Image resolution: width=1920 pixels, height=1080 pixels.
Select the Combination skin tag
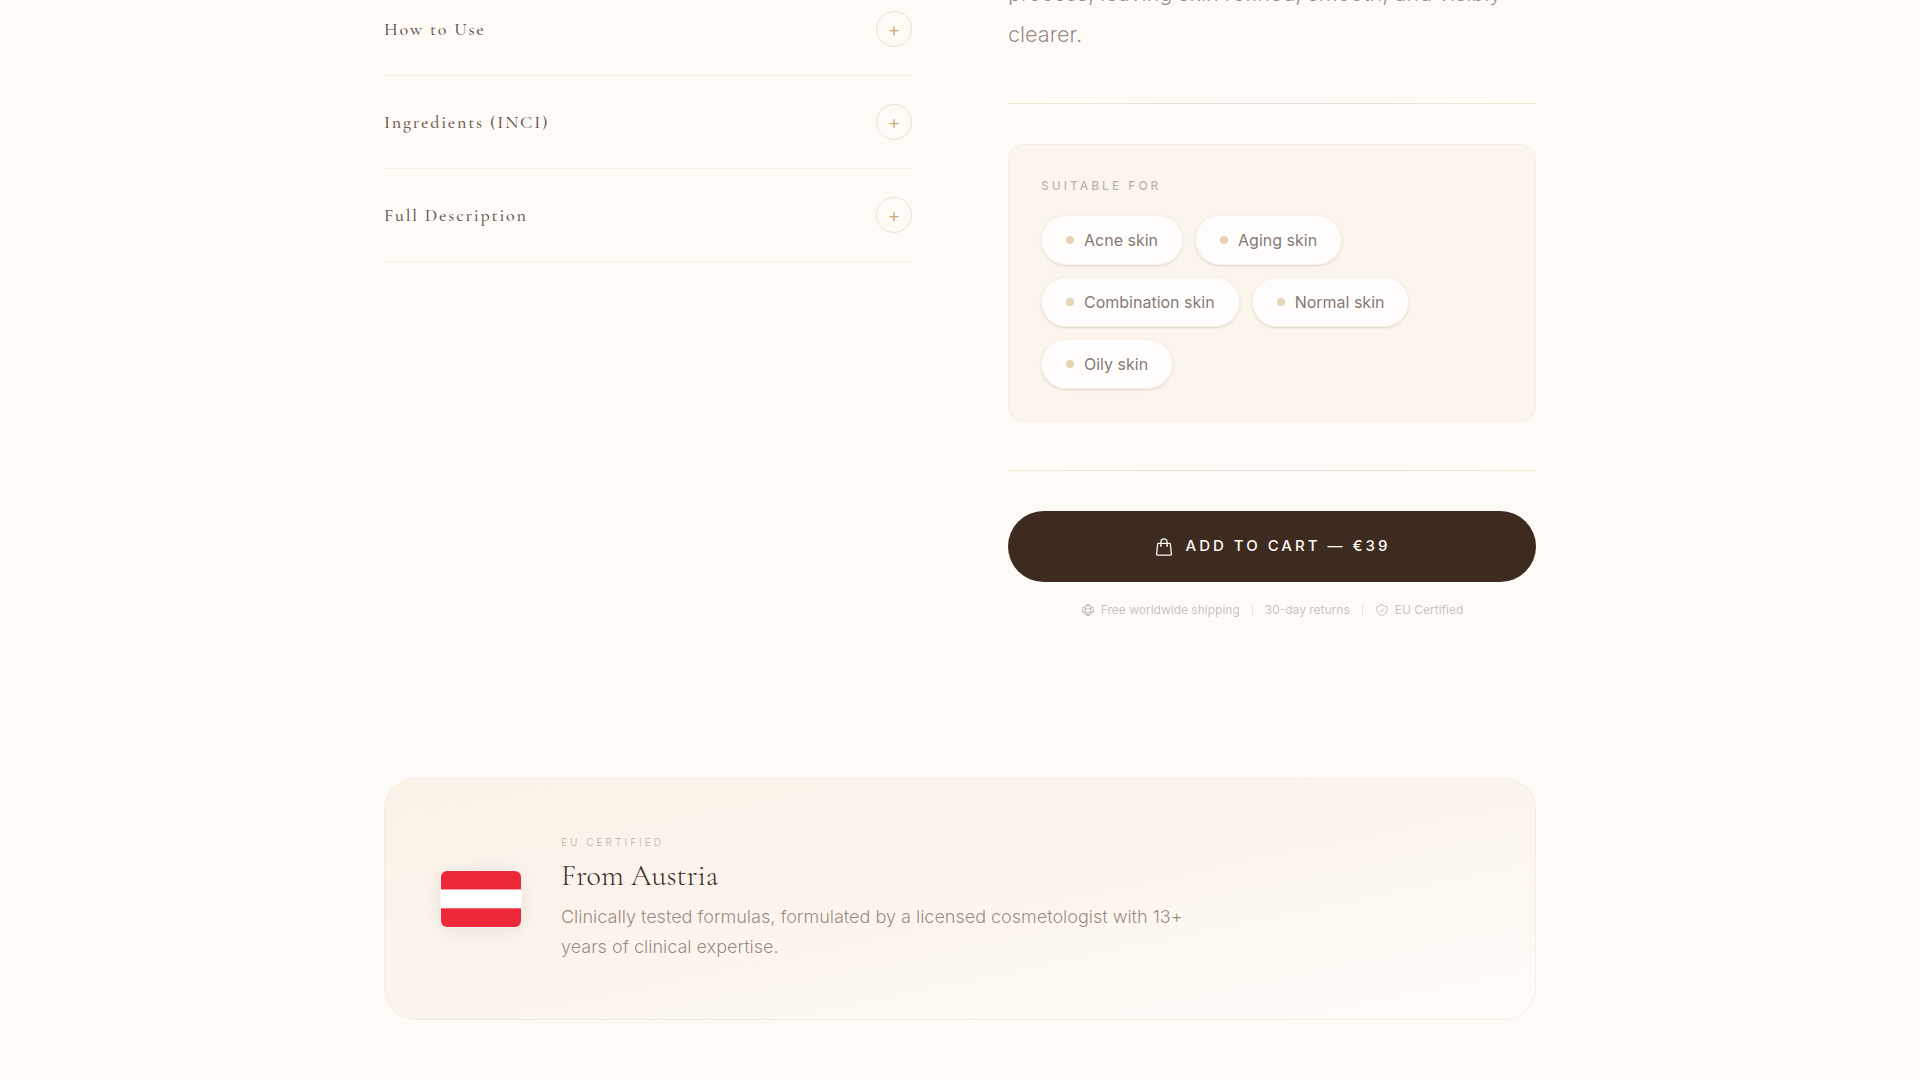(1140, 303)
